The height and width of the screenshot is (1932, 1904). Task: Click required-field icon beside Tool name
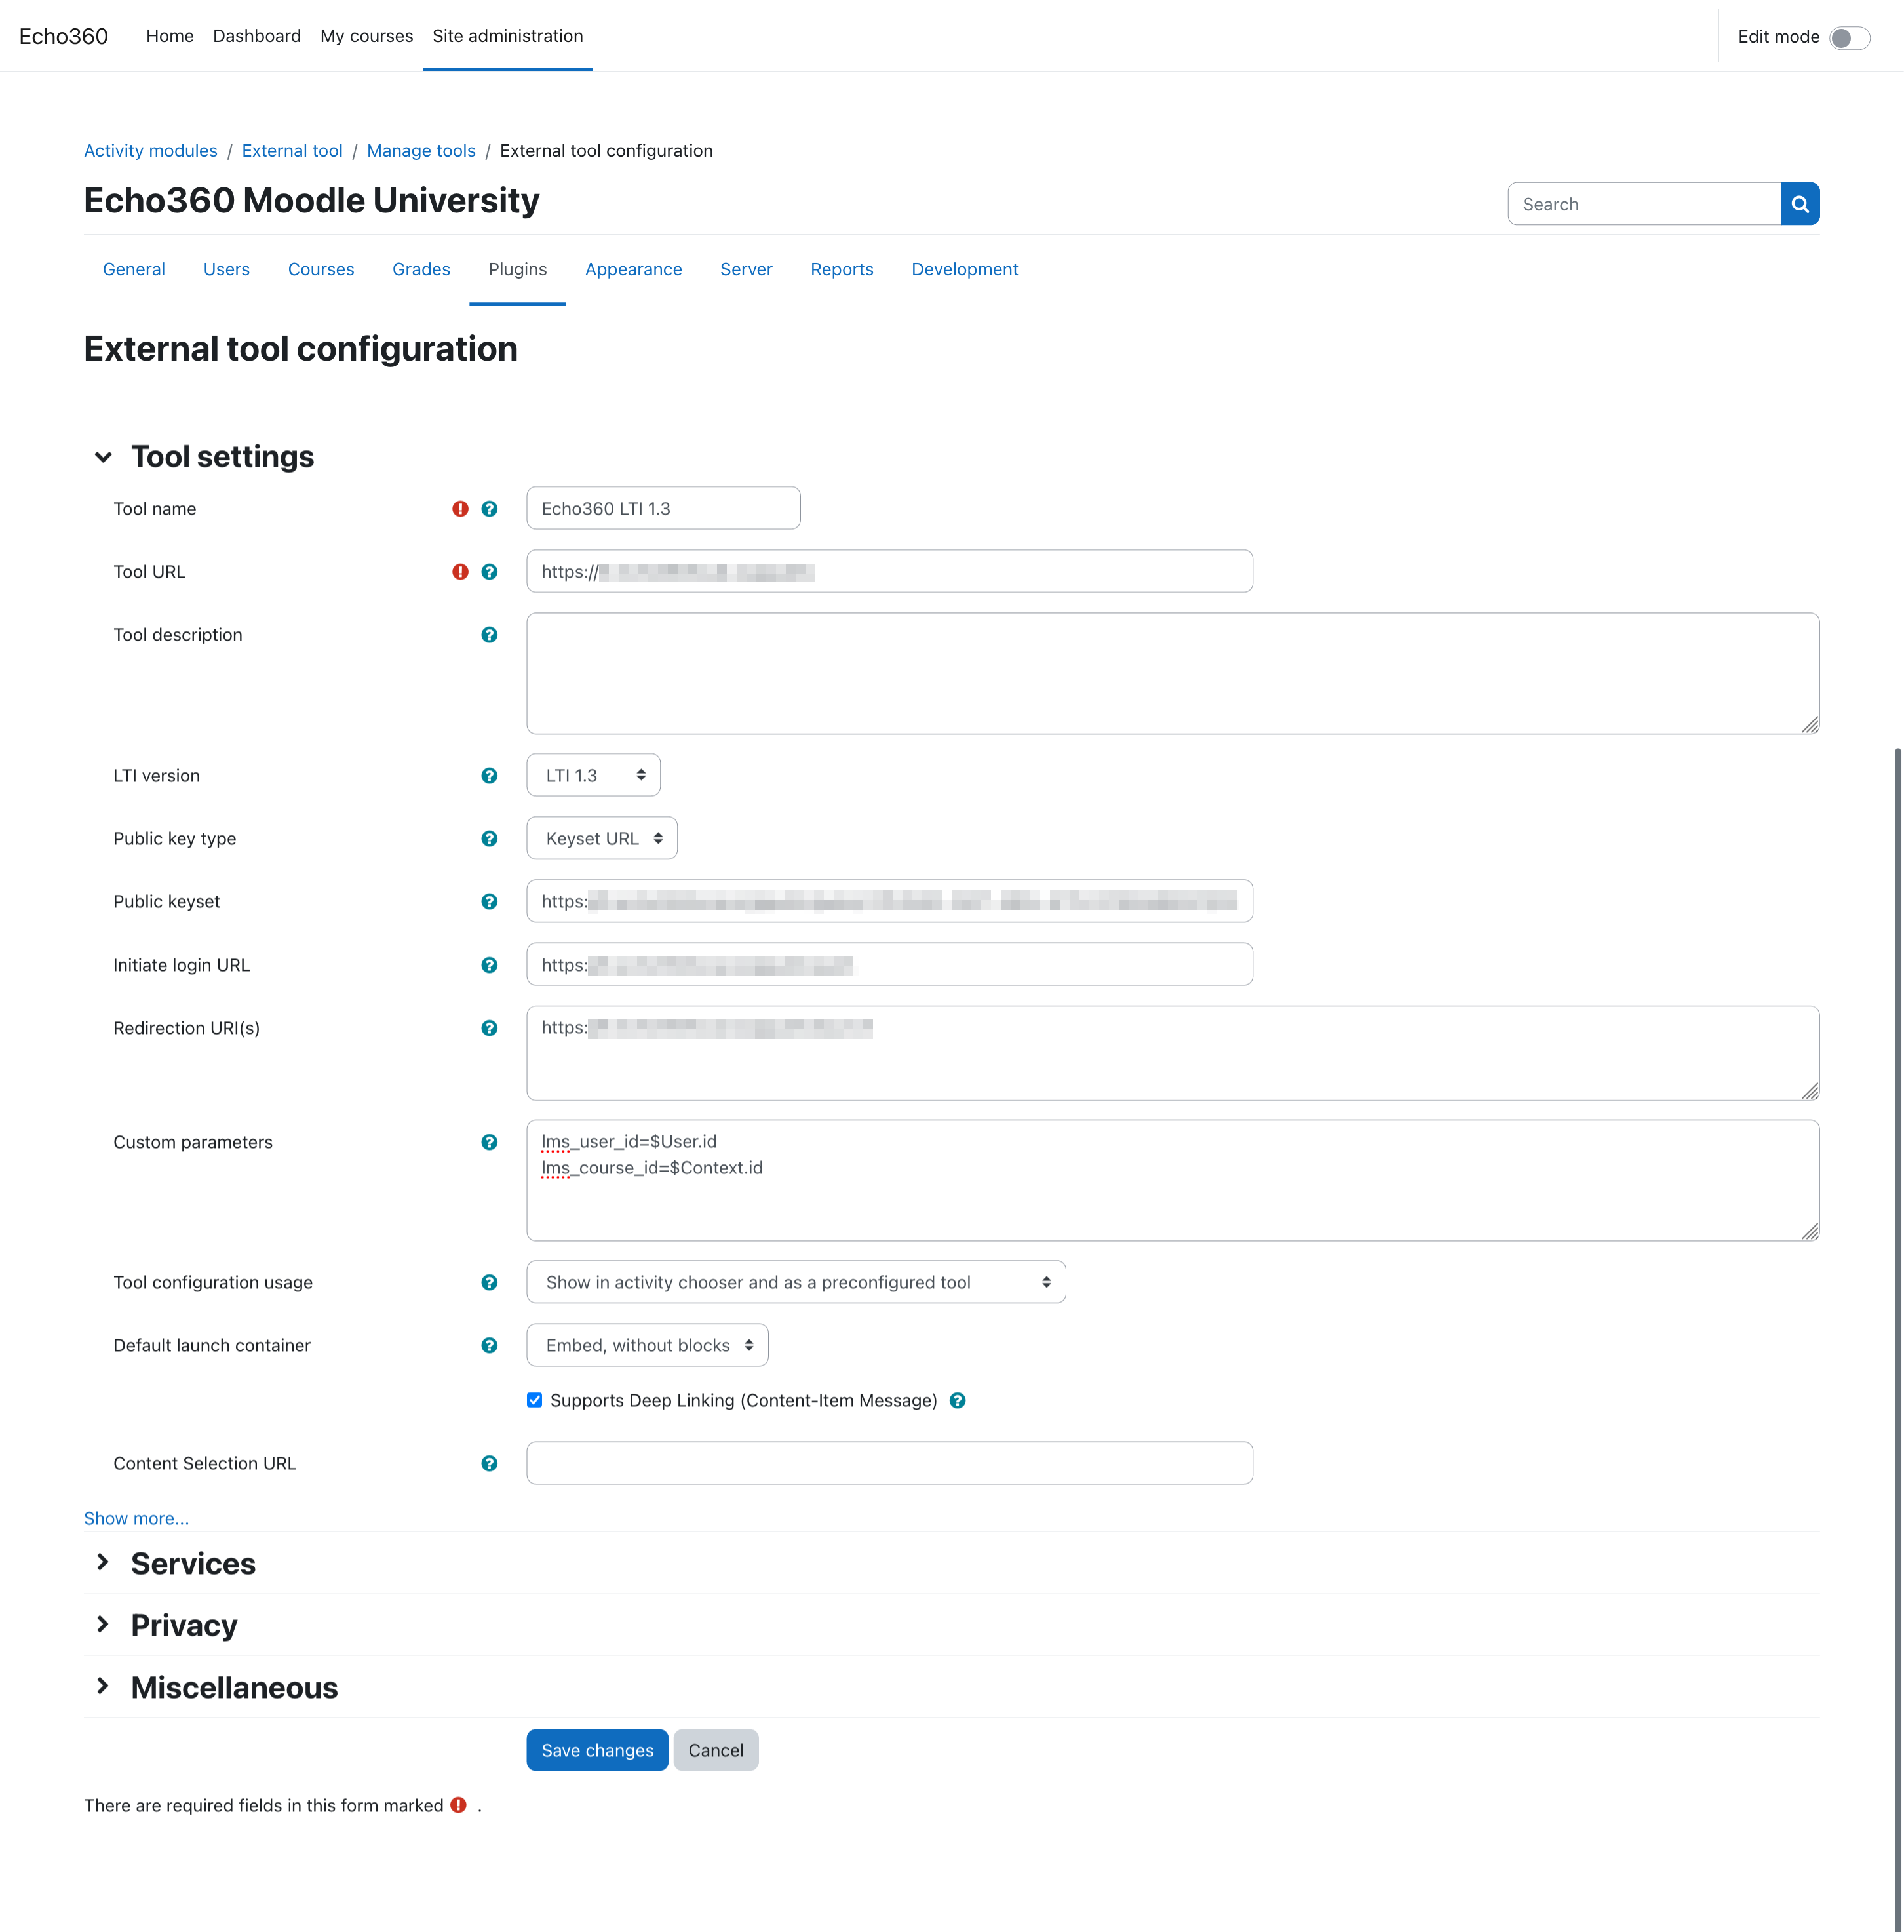460,509
